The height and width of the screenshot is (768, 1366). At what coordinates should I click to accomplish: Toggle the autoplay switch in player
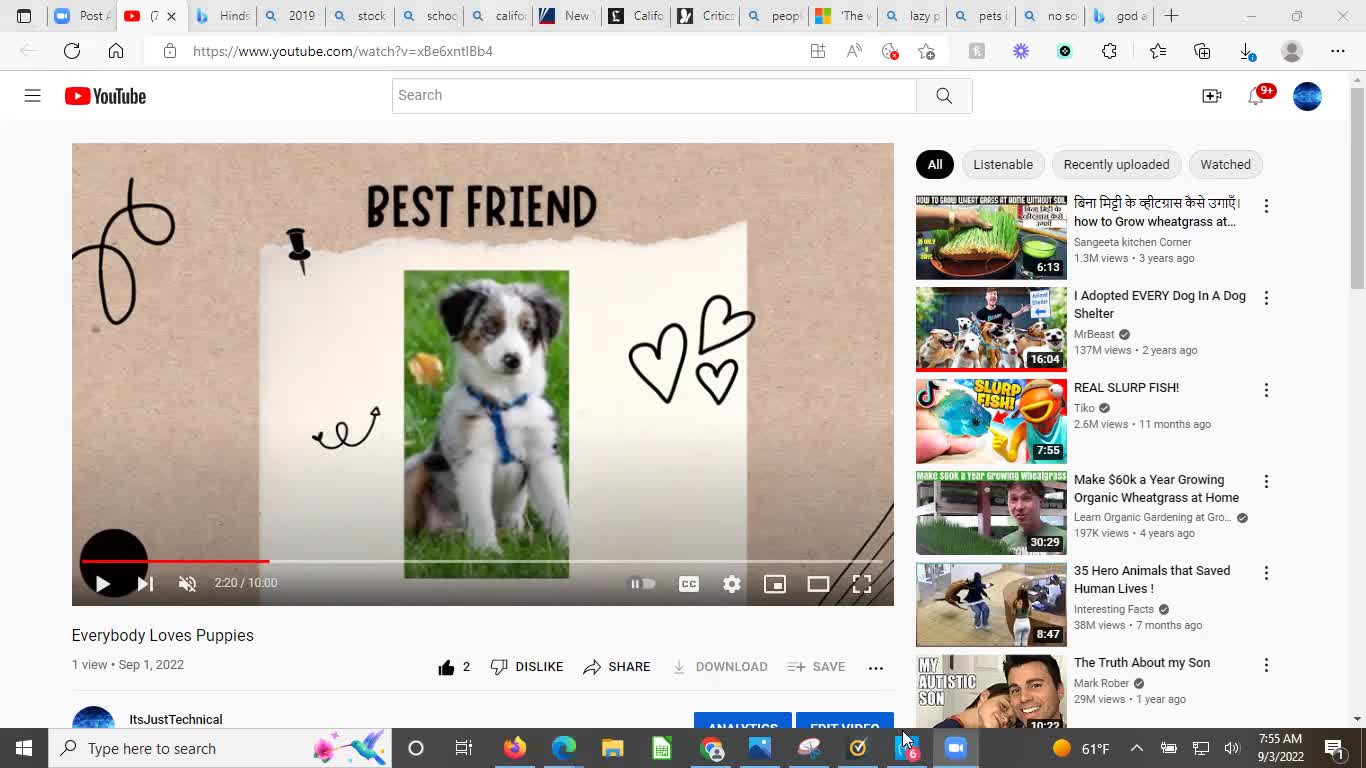pyautogui.click(x=642, y=584)
